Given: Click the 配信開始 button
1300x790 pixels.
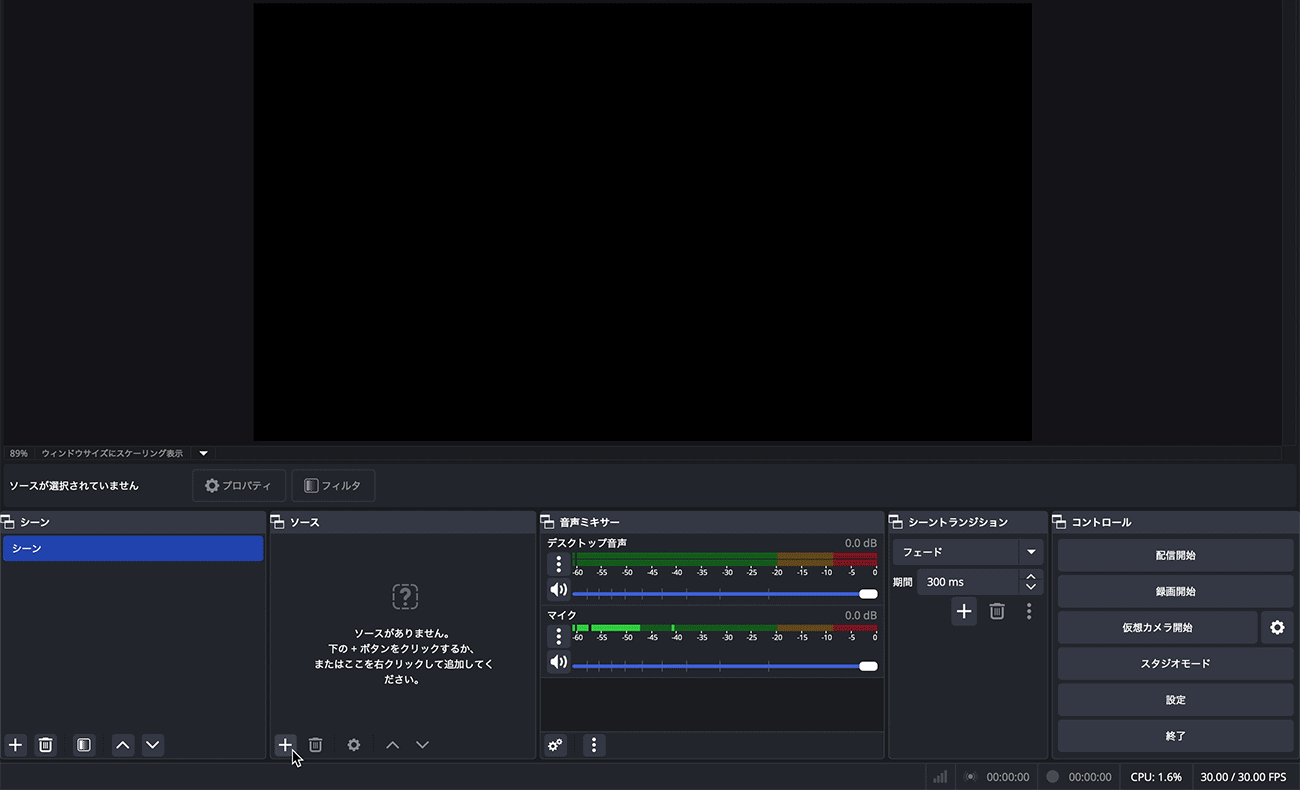Looking at the screenshot, I should pos(1175,555).
